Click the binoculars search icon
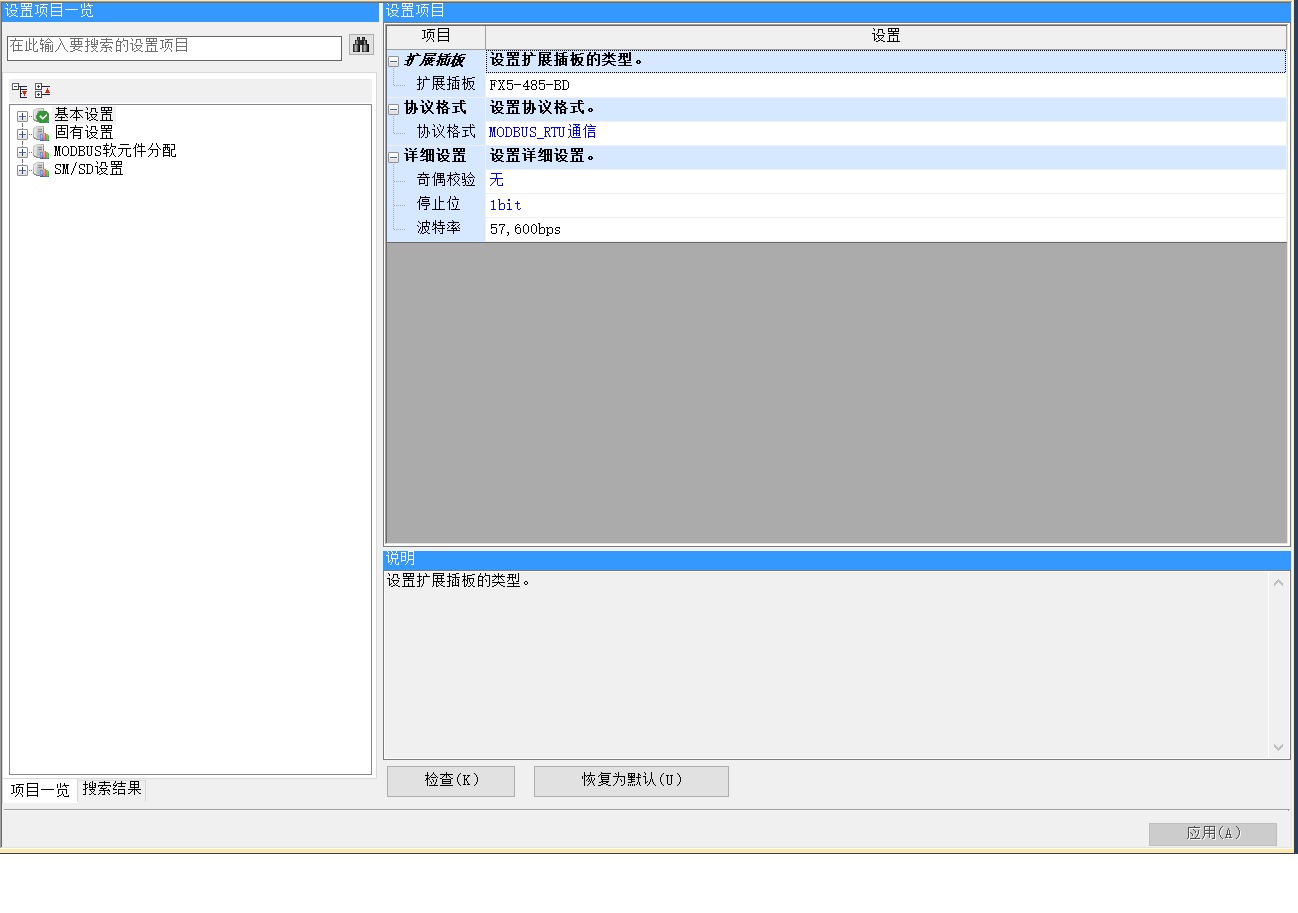Screen dimensions: 1298x913 pyautogui.click(x=361, y=46)
